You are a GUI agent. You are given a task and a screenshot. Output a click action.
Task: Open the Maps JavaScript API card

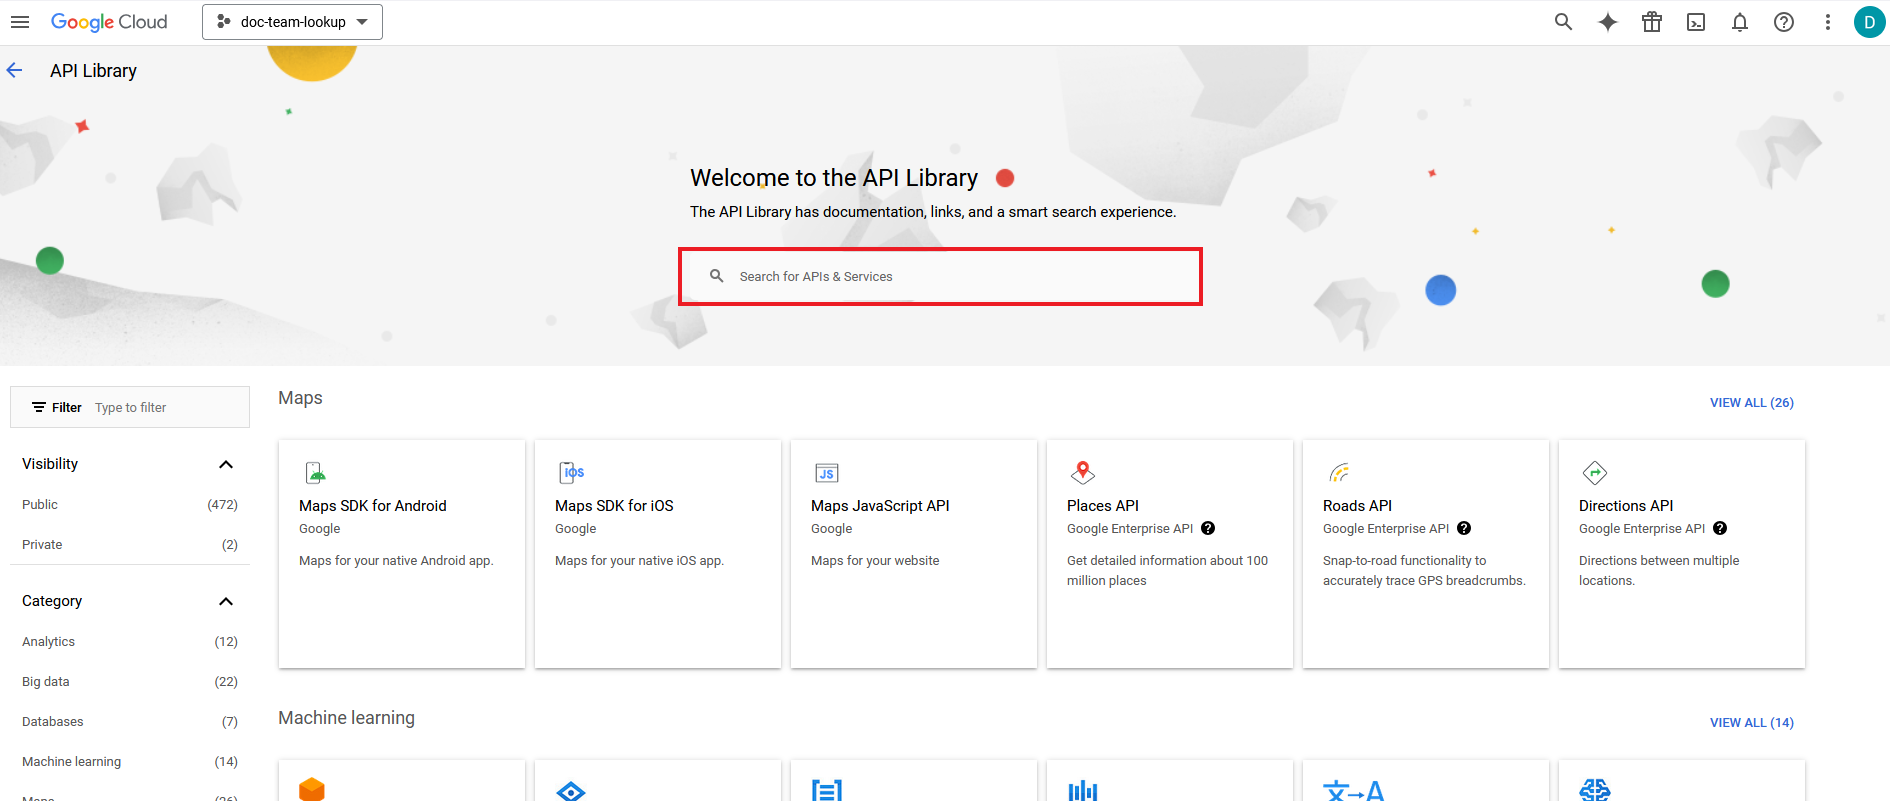(912, 553)
